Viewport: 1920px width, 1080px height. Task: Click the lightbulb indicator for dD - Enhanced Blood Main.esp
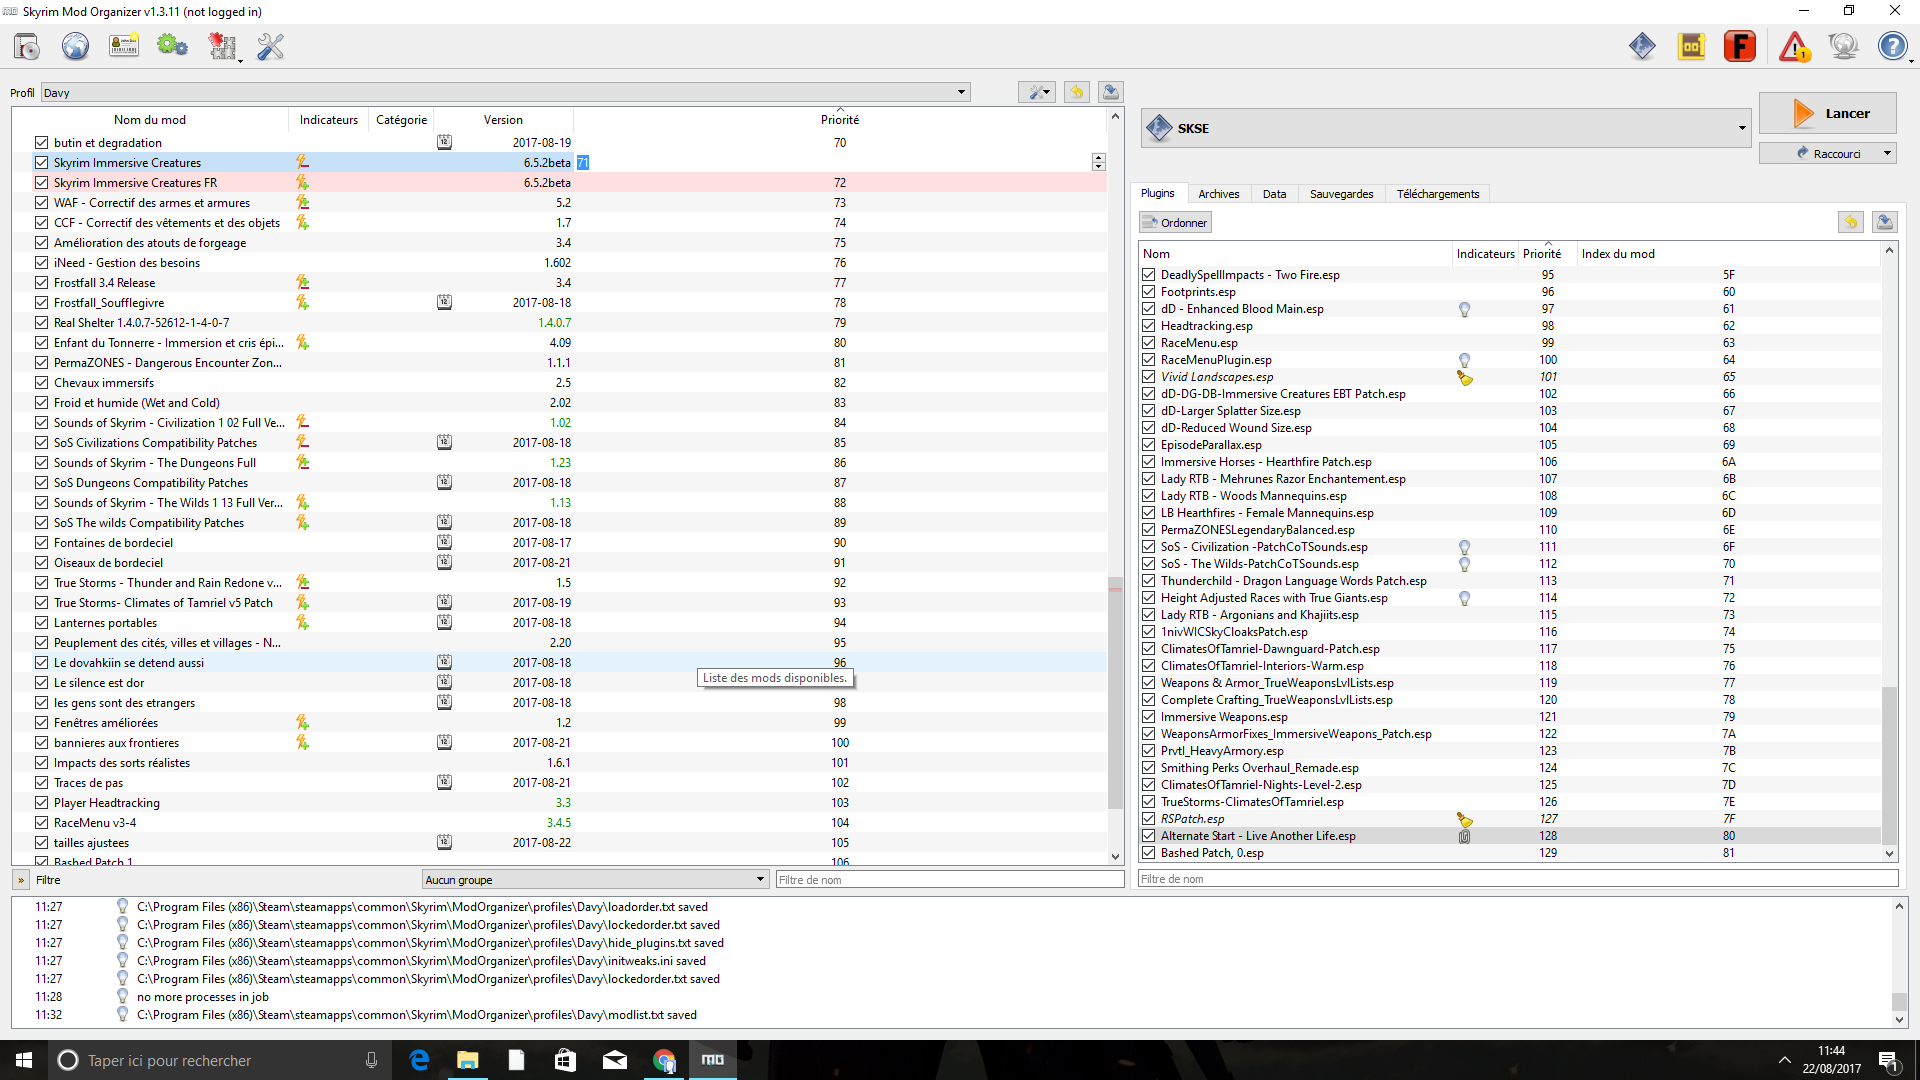(x=1464, y=309)
